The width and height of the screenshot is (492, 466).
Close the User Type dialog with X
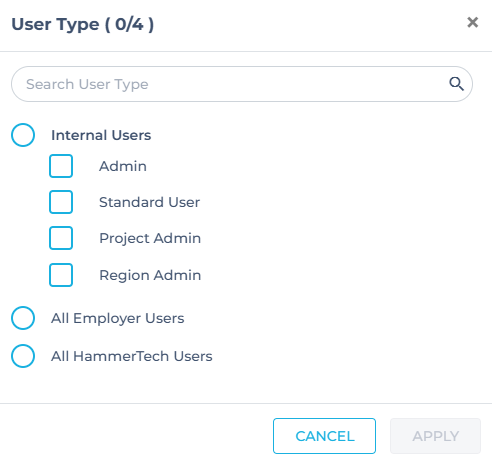pos(472,23)
